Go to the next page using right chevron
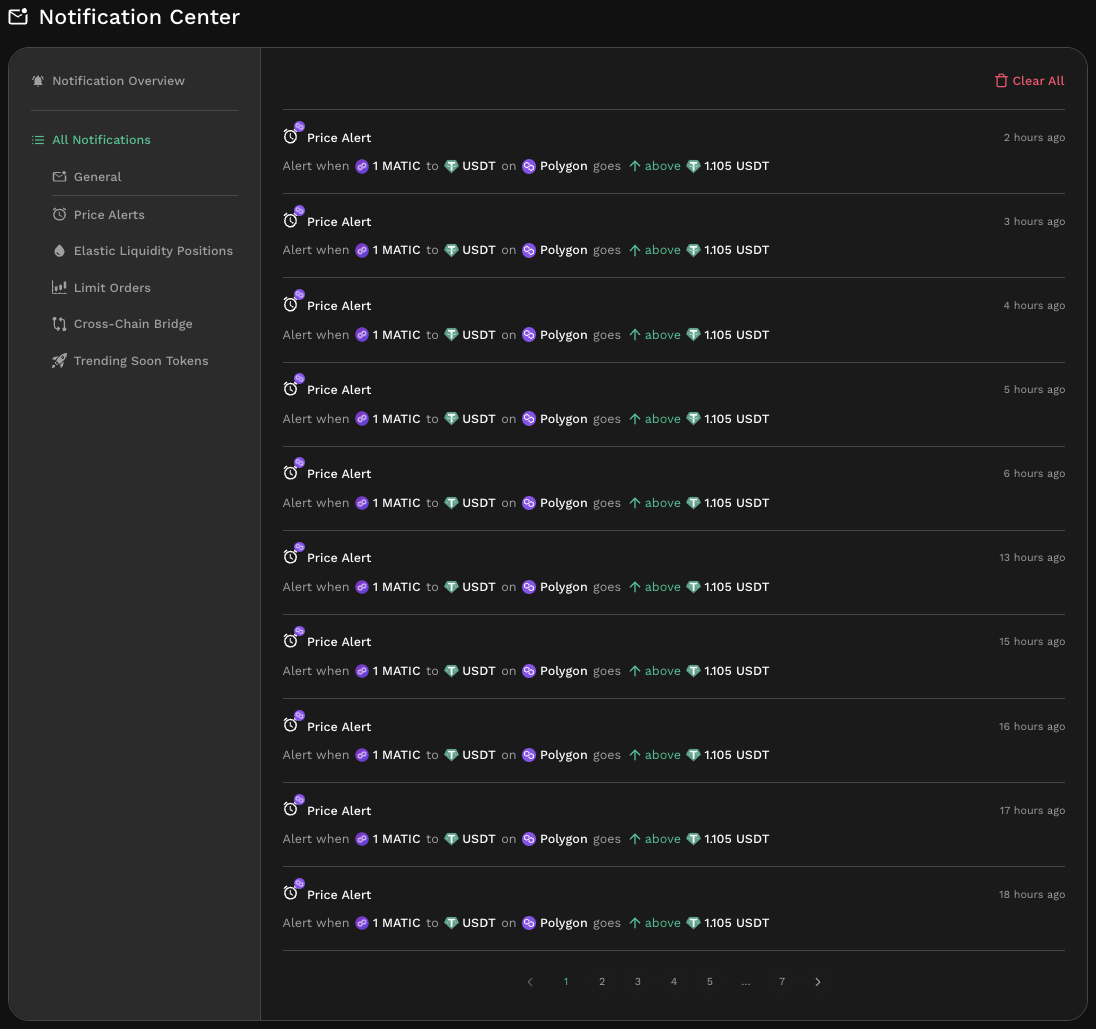 818,982
